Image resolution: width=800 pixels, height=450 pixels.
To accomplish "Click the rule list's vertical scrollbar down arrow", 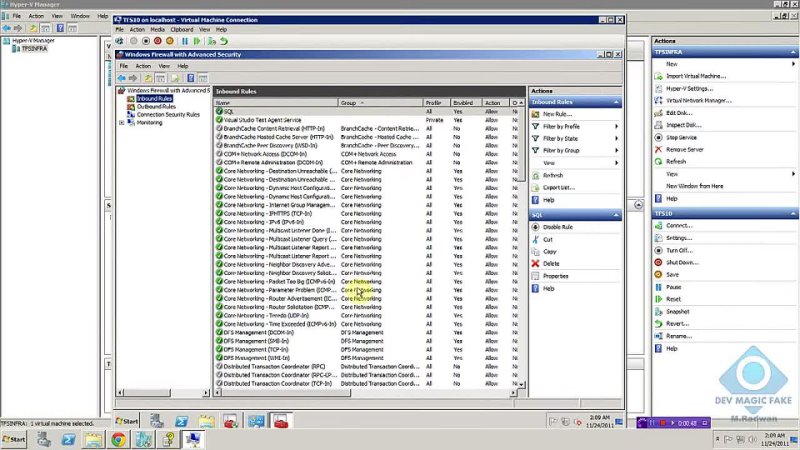I will click(x=521, y=384).
